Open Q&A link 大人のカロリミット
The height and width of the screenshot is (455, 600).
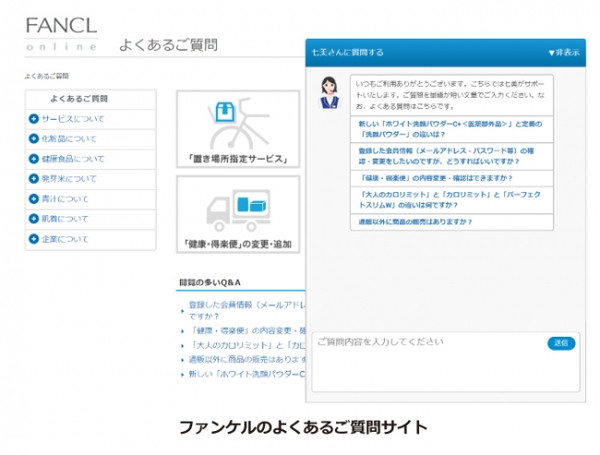click(247, 345)
